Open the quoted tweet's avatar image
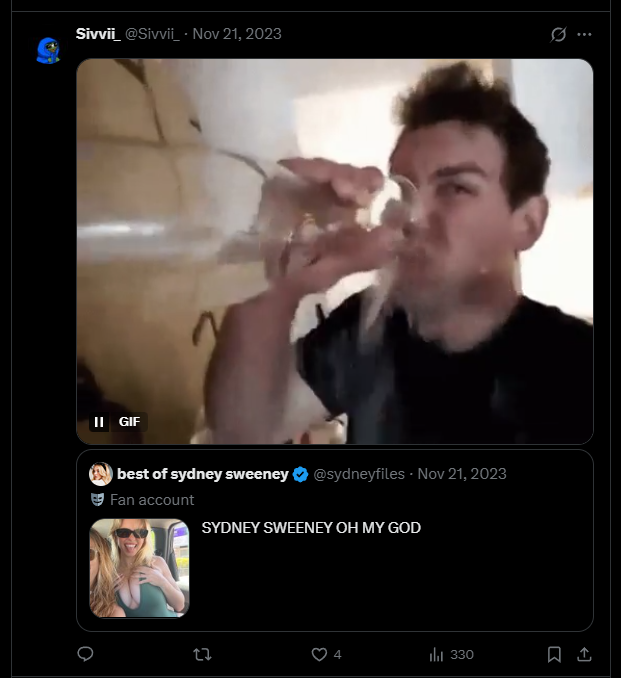The height and width of the screenshot is (678, 621). pyautogui.click(x=101, y=474)
